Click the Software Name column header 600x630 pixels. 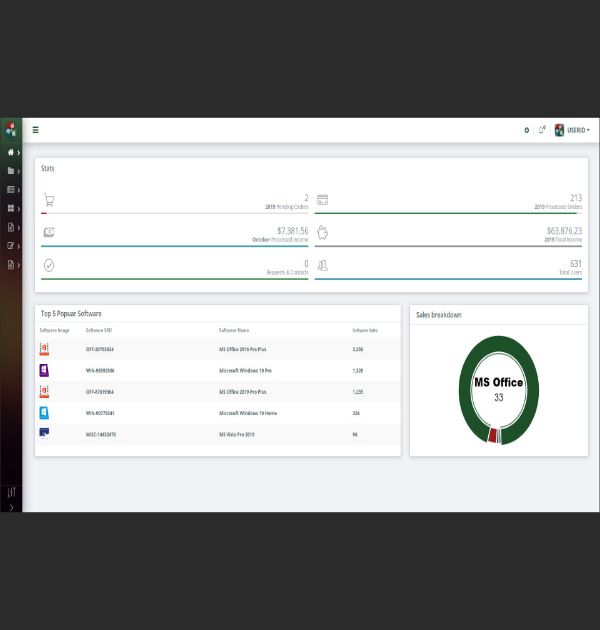coord(234,330)
